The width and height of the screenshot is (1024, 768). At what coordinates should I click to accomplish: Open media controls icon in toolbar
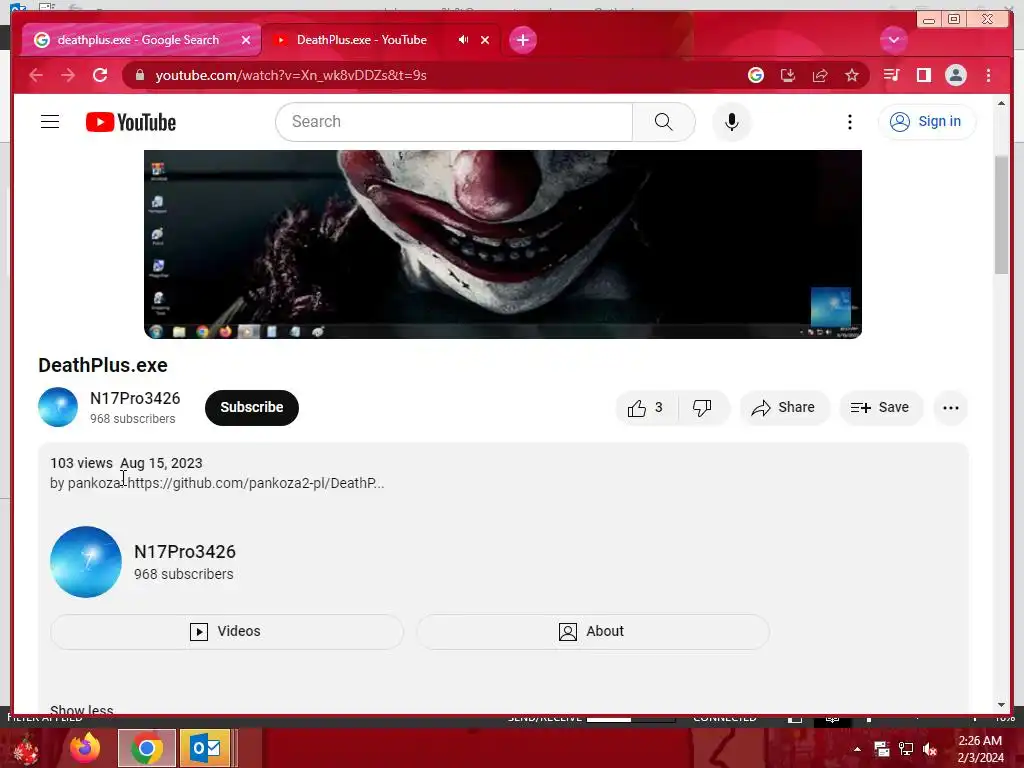pos(891,75)
